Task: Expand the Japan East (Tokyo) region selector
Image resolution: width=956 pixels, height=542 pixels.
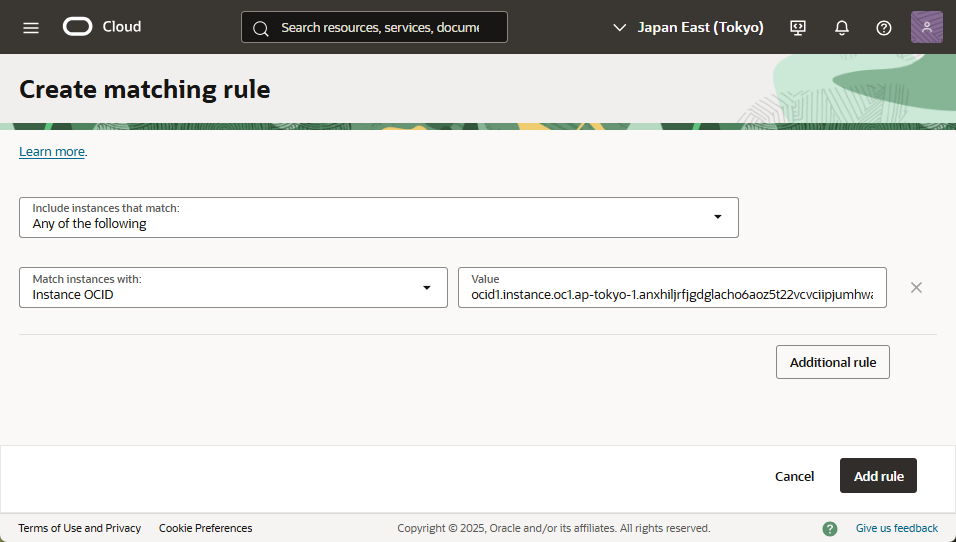Action: coord(688,27)
